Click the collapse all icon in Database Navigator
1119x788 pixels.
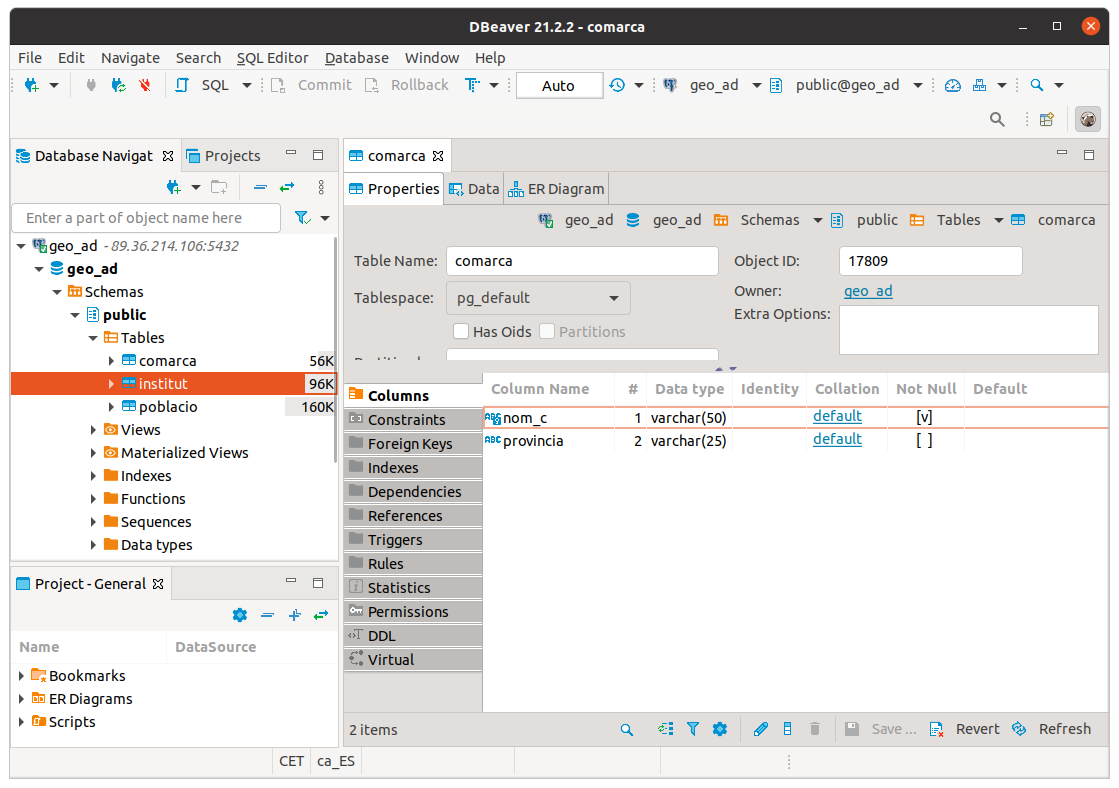tap(260, 187)
